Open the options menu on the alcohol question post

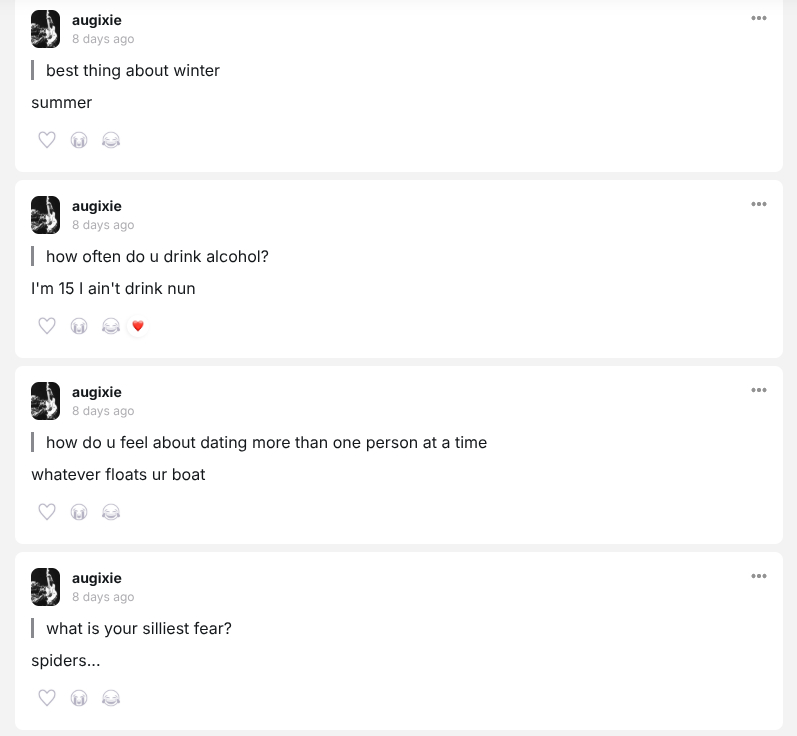pyautogui.click(x=758, y=204)
